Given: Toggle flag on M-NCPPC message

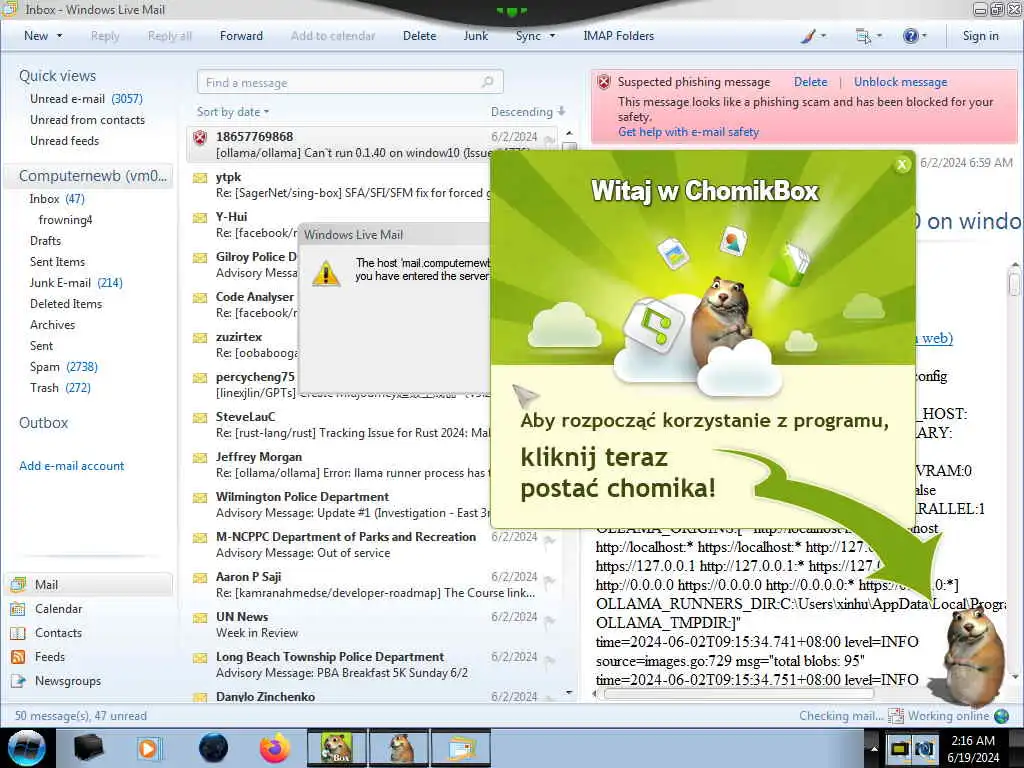Looking at the screenshot, I should pos(549,540).
